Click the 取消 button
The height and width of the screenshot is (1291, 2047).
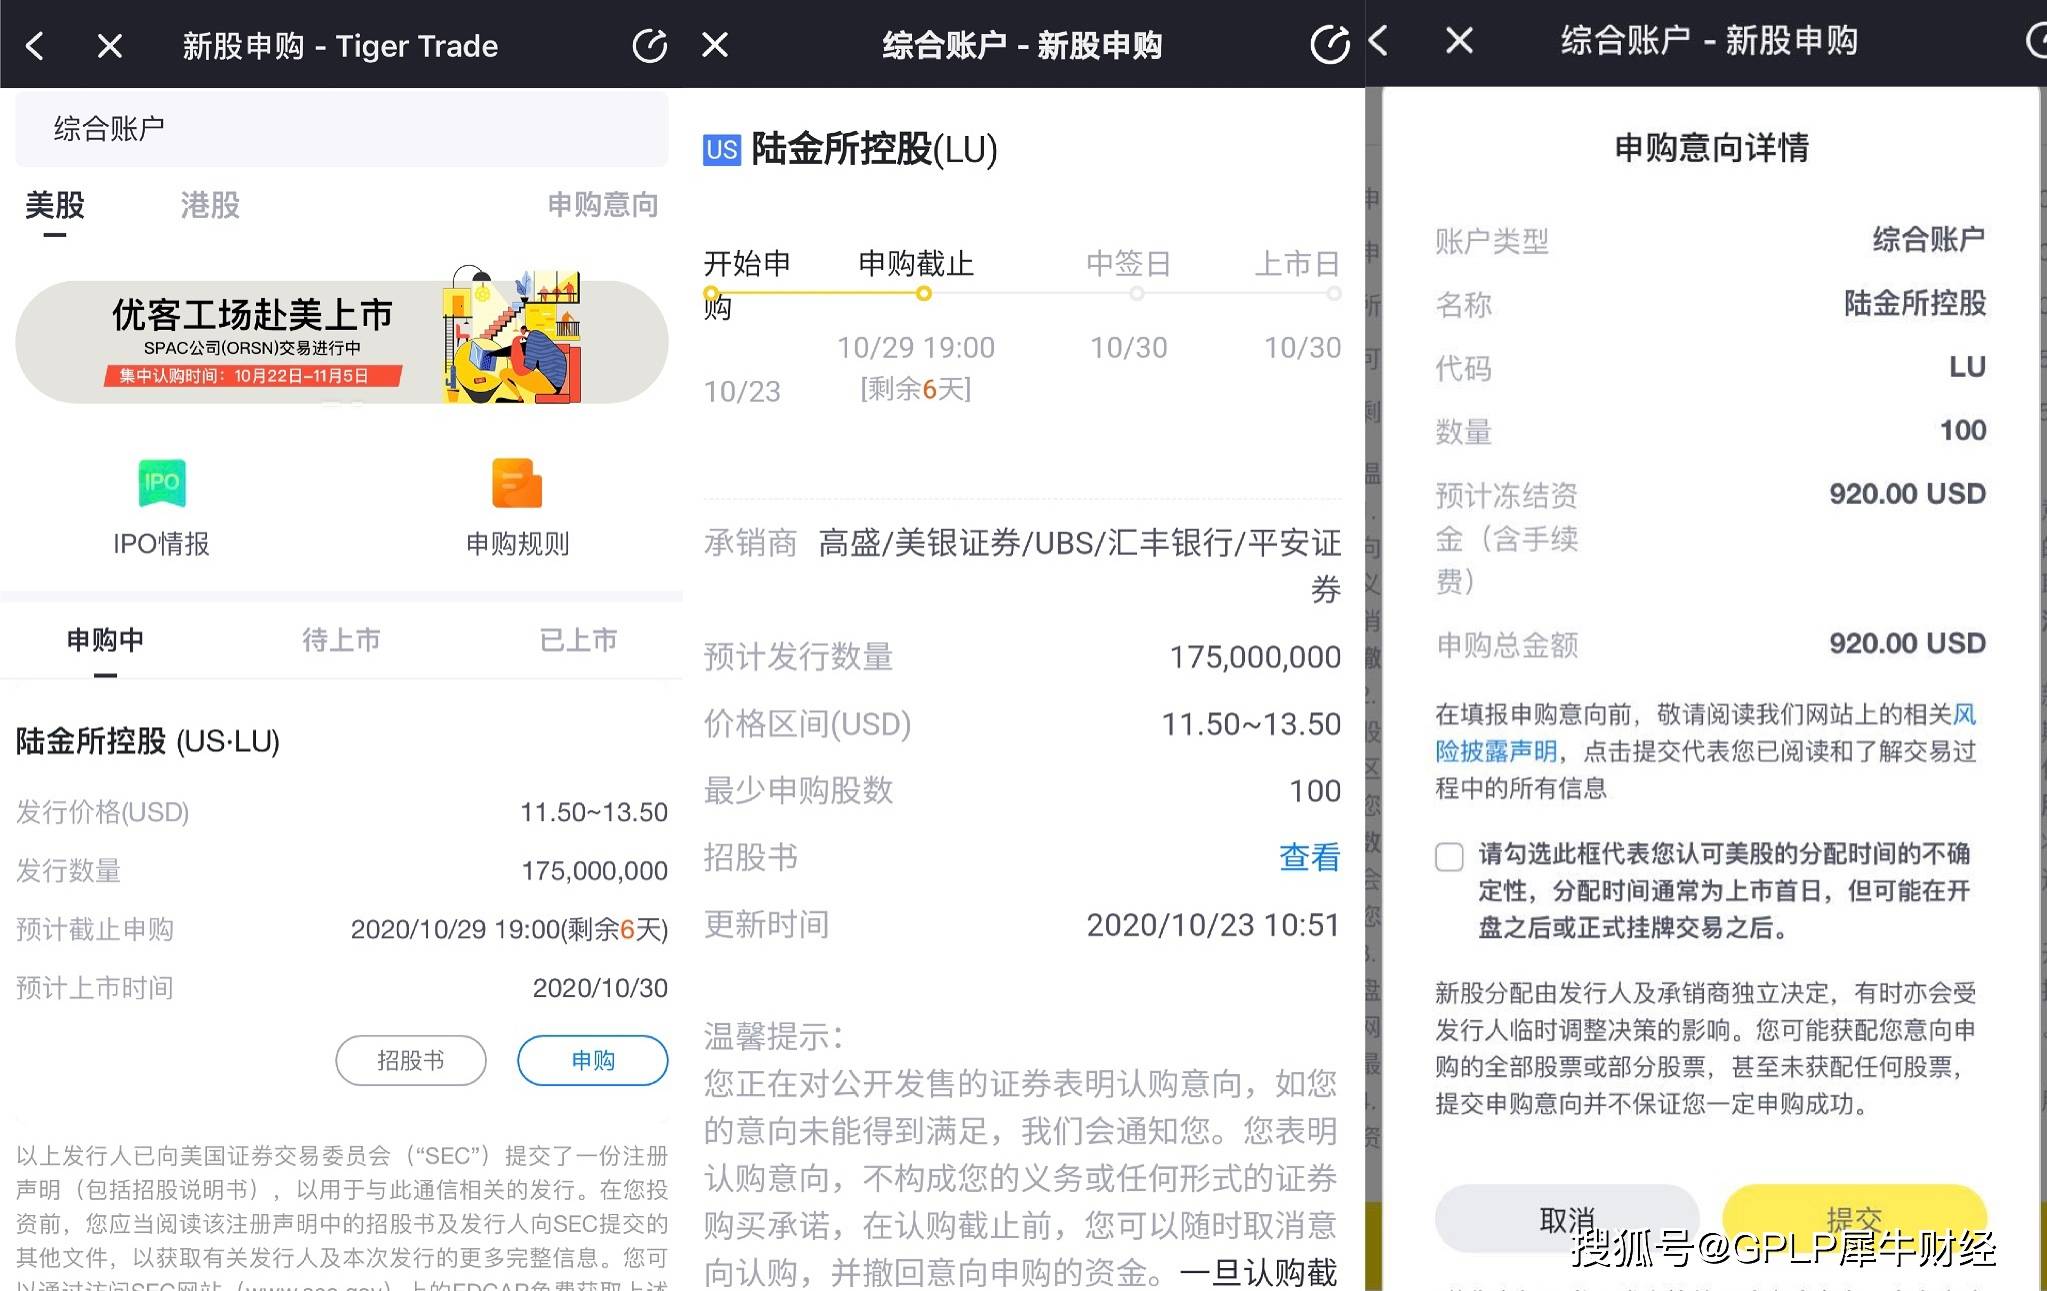coord(1567,1219)
